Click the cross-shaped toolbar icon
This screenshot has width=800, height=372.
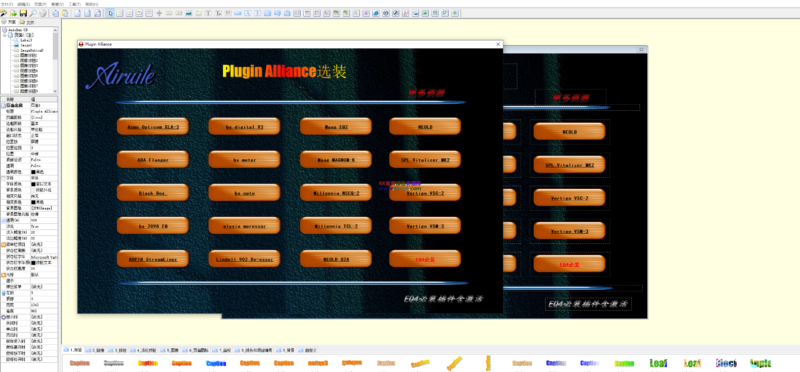tap(159, 13)
